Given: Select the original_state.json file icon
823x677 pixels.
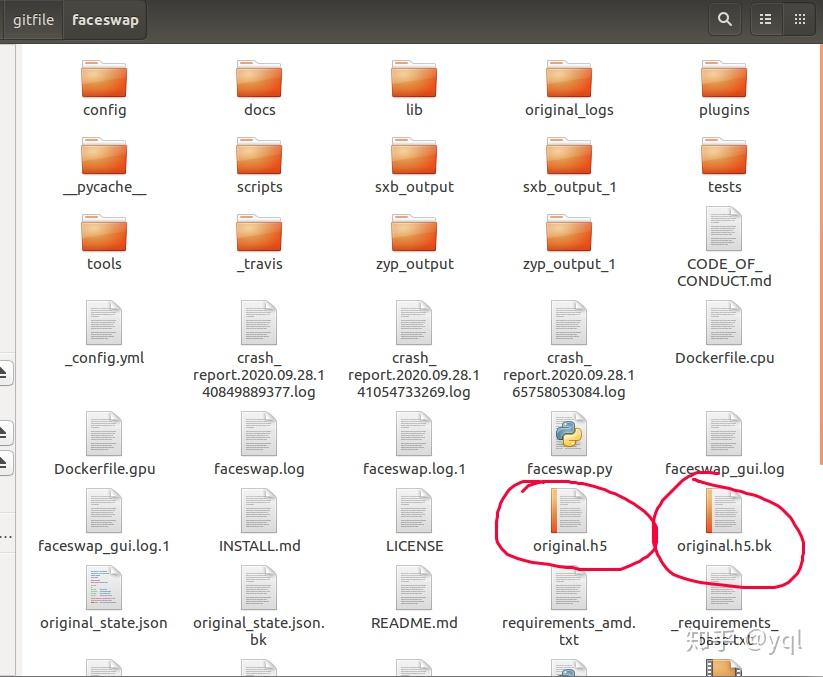Looking at the screenshot, I should pyautogui.click(x=104, y=588).
